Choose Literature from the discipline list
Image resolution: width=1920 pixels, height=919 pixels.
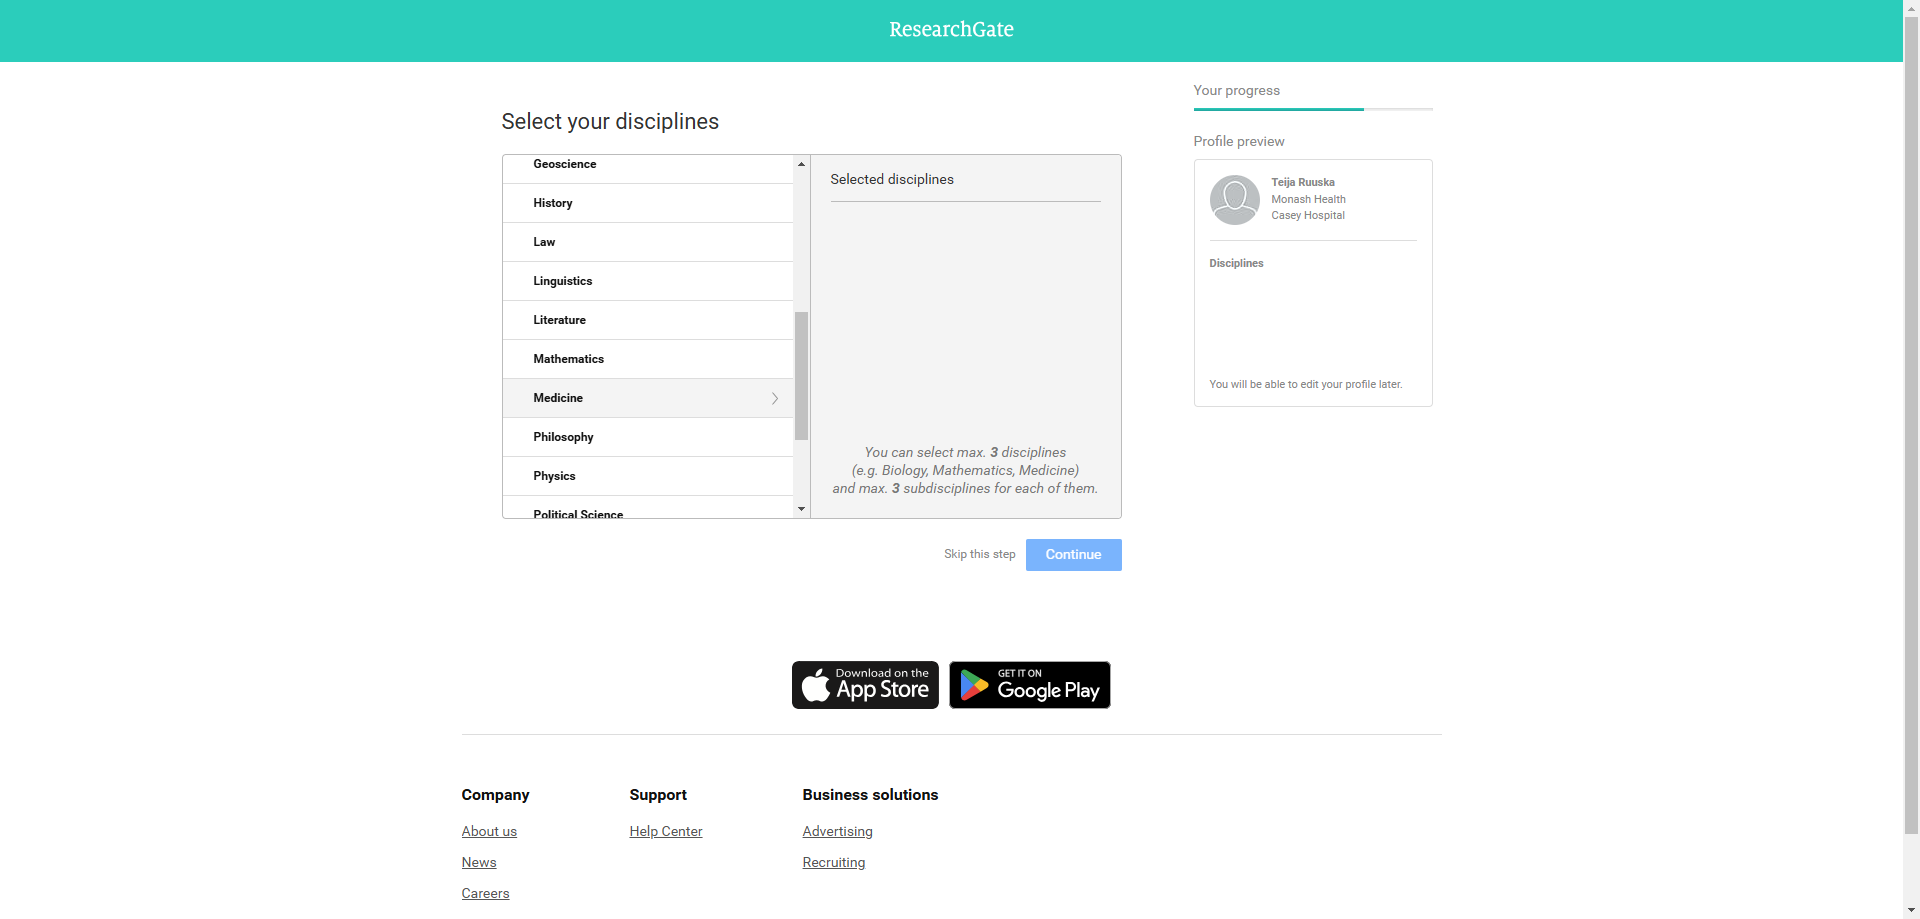coord(648,320)
